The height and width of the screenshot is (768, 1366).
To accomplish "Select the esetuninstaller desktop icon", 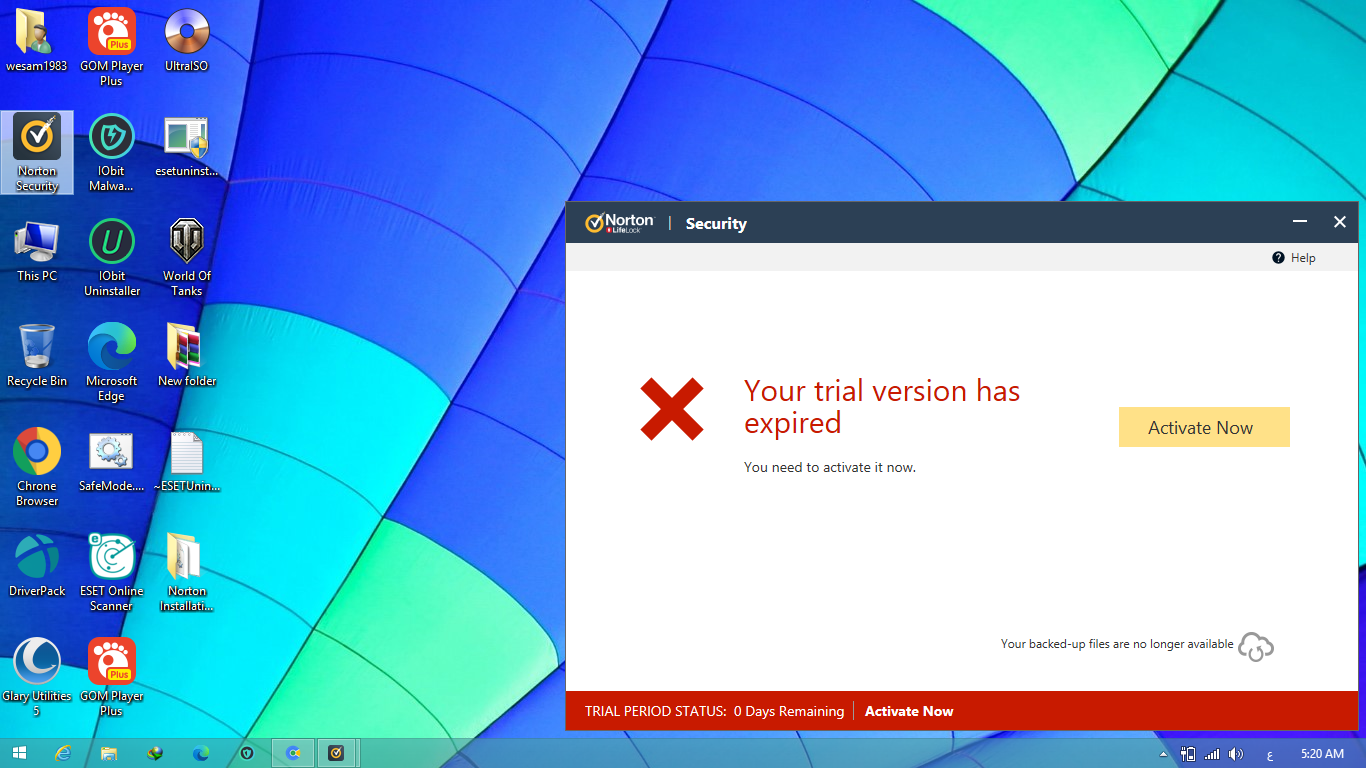I will click(x=187, y=146).
